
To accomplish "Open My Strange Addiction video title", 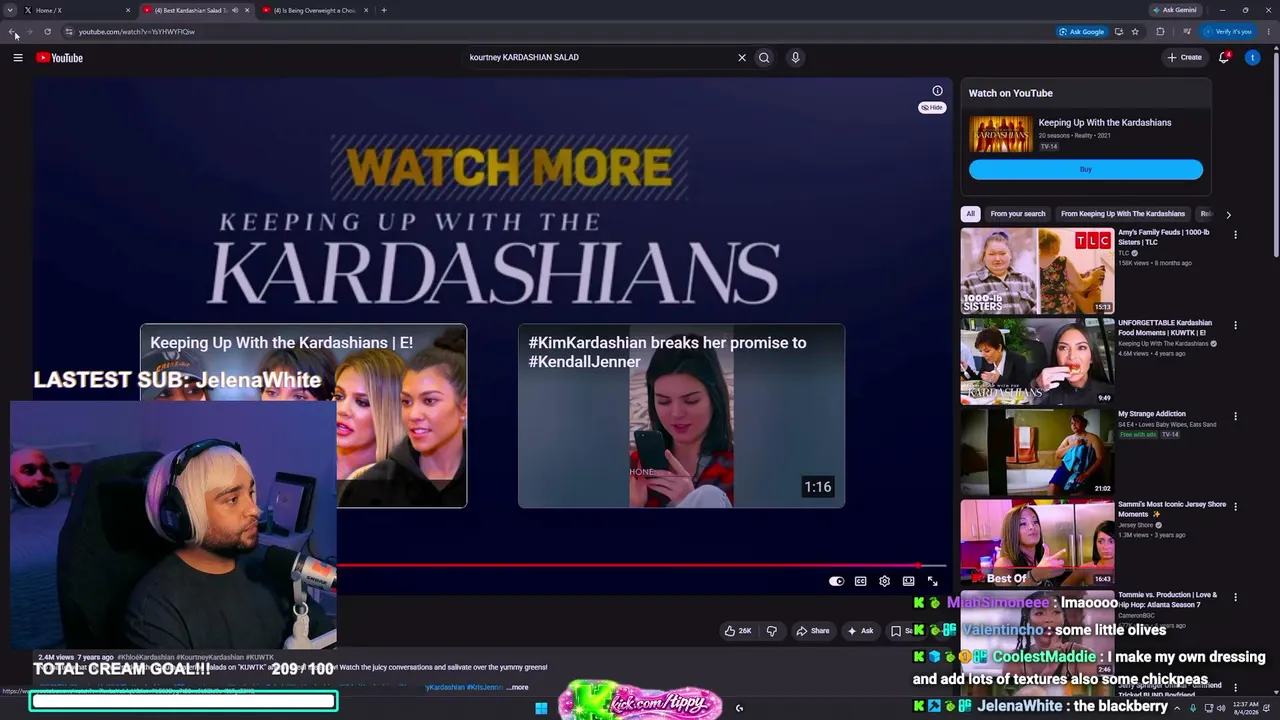I will point(1152,414).
